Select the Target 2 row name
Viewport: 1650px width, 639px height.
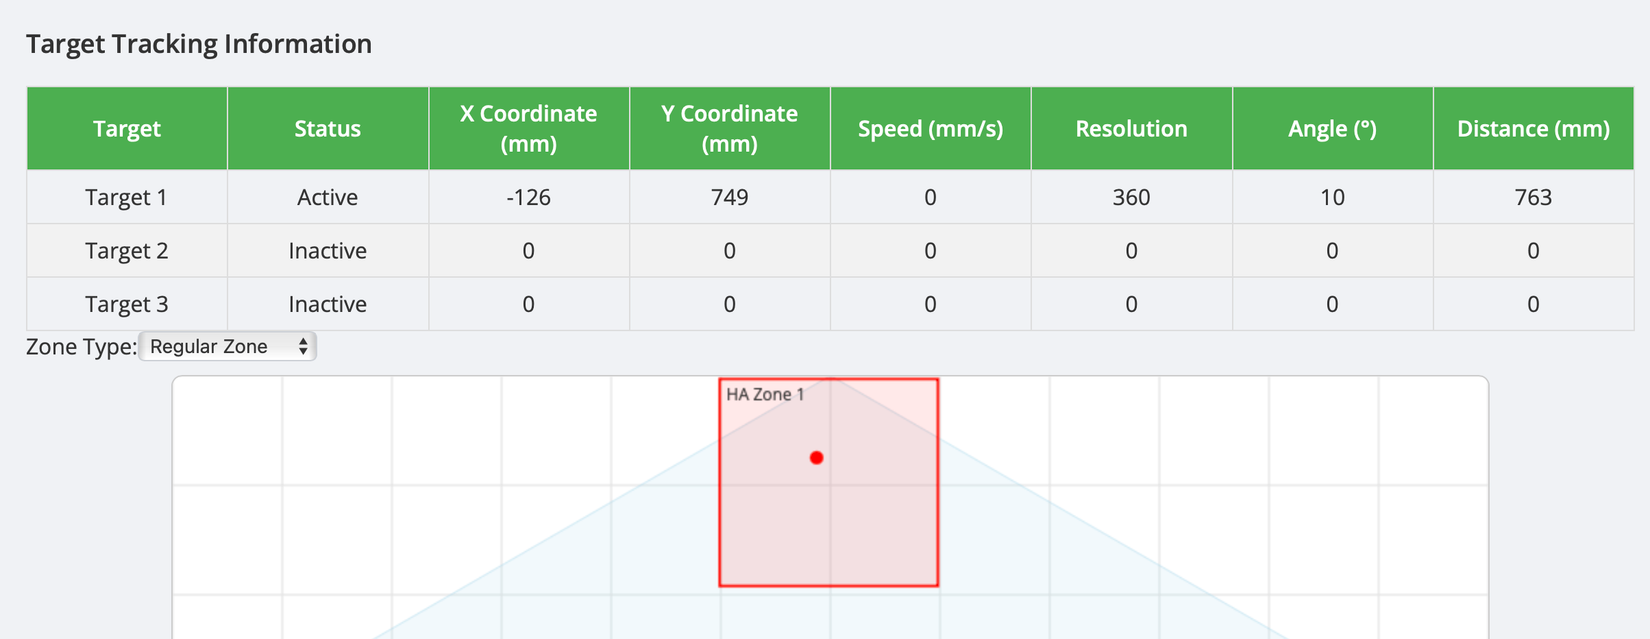click(127, 251)
